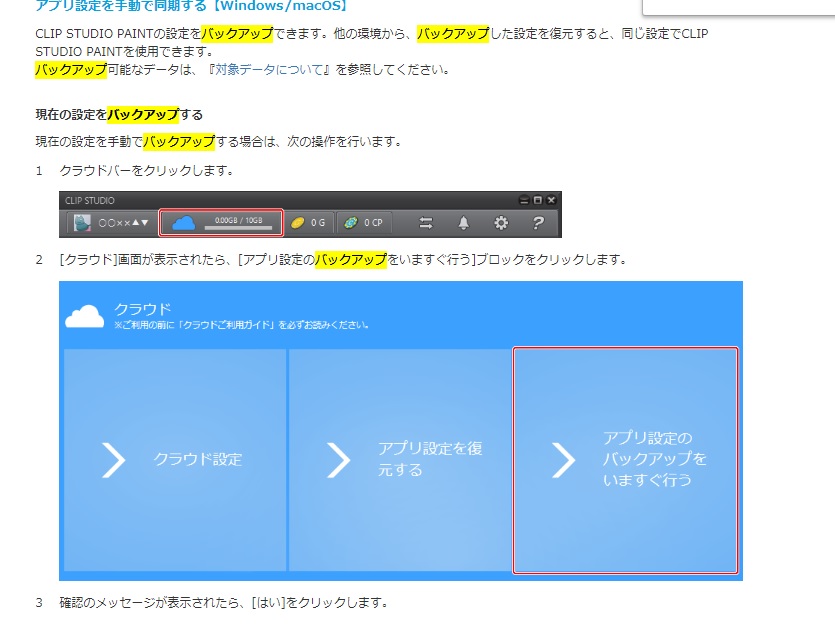
Task: Open the 対象データについて link
Action: [269, 69]
